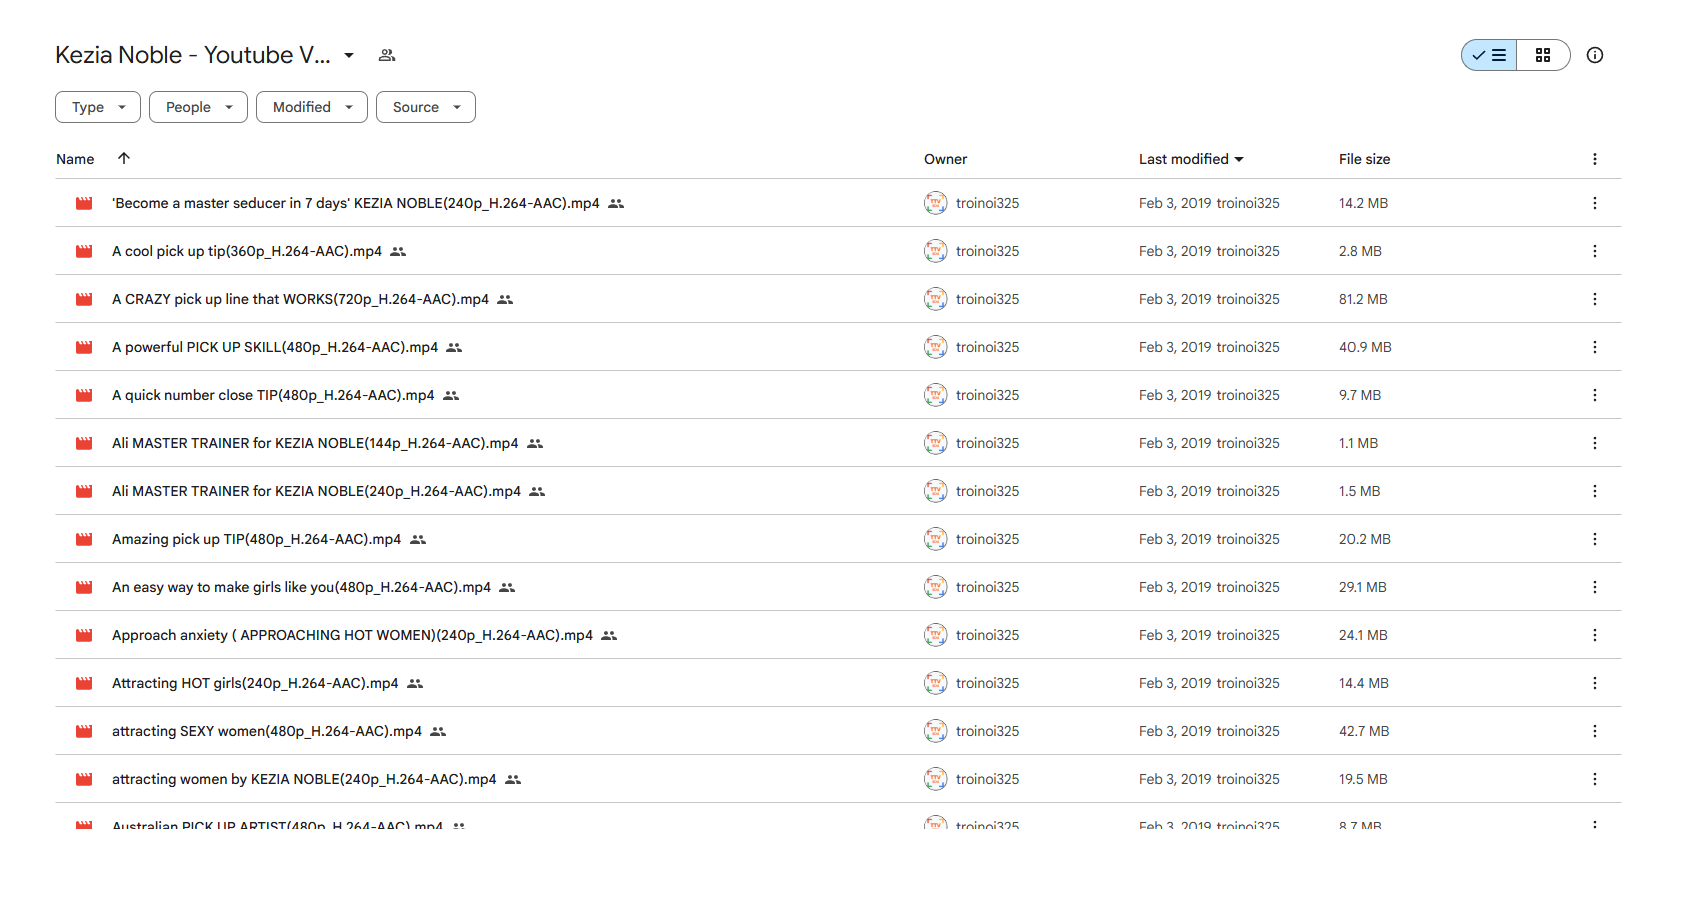Screen dimensions: 1696x900
Task: Click the shared-with people icon beside folder title
Action: tap(387, 55)
